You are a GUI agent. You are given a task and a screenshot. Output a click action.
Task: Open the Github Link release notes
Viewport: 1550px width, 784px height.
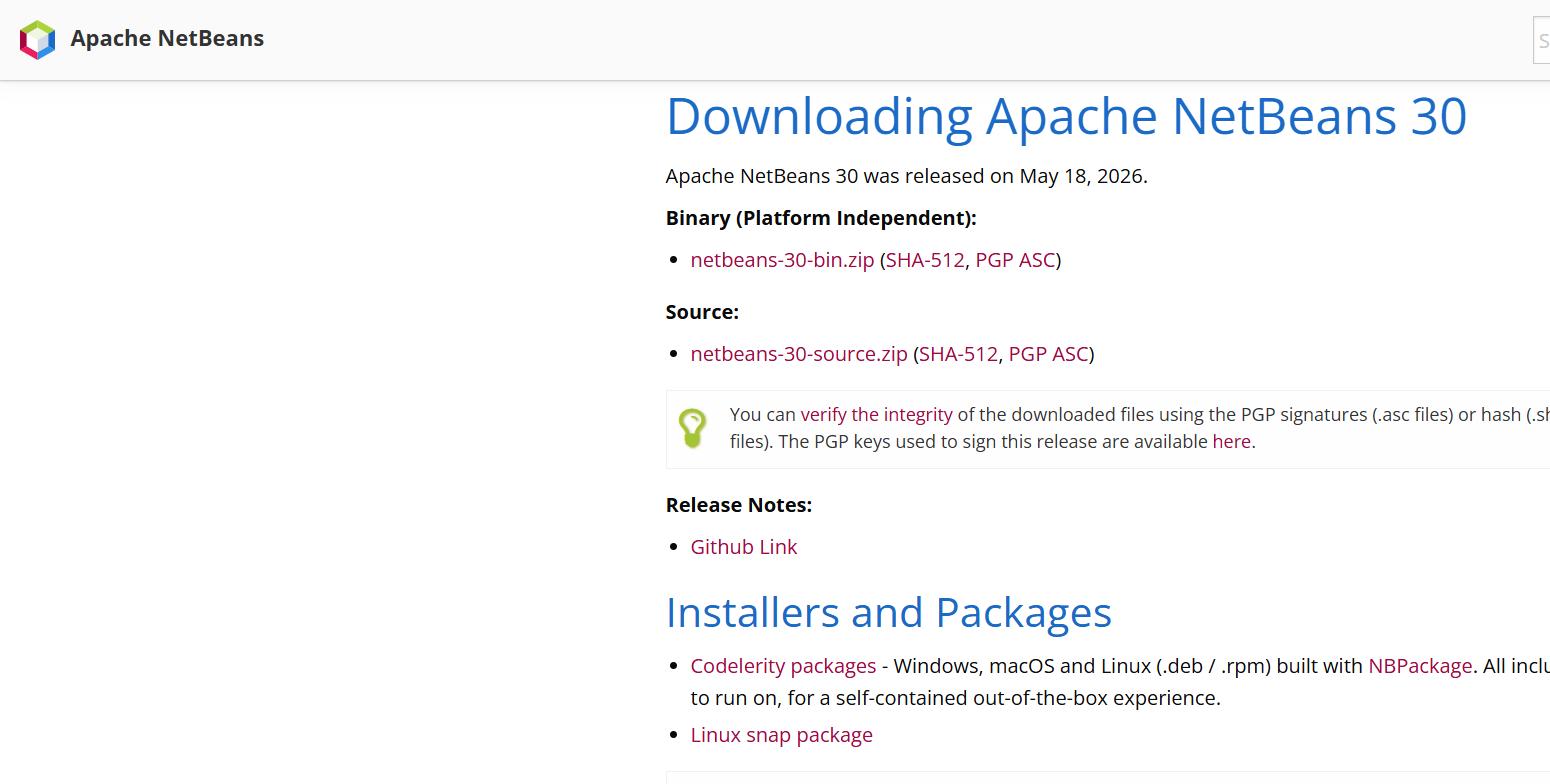(x=744, y=547)
